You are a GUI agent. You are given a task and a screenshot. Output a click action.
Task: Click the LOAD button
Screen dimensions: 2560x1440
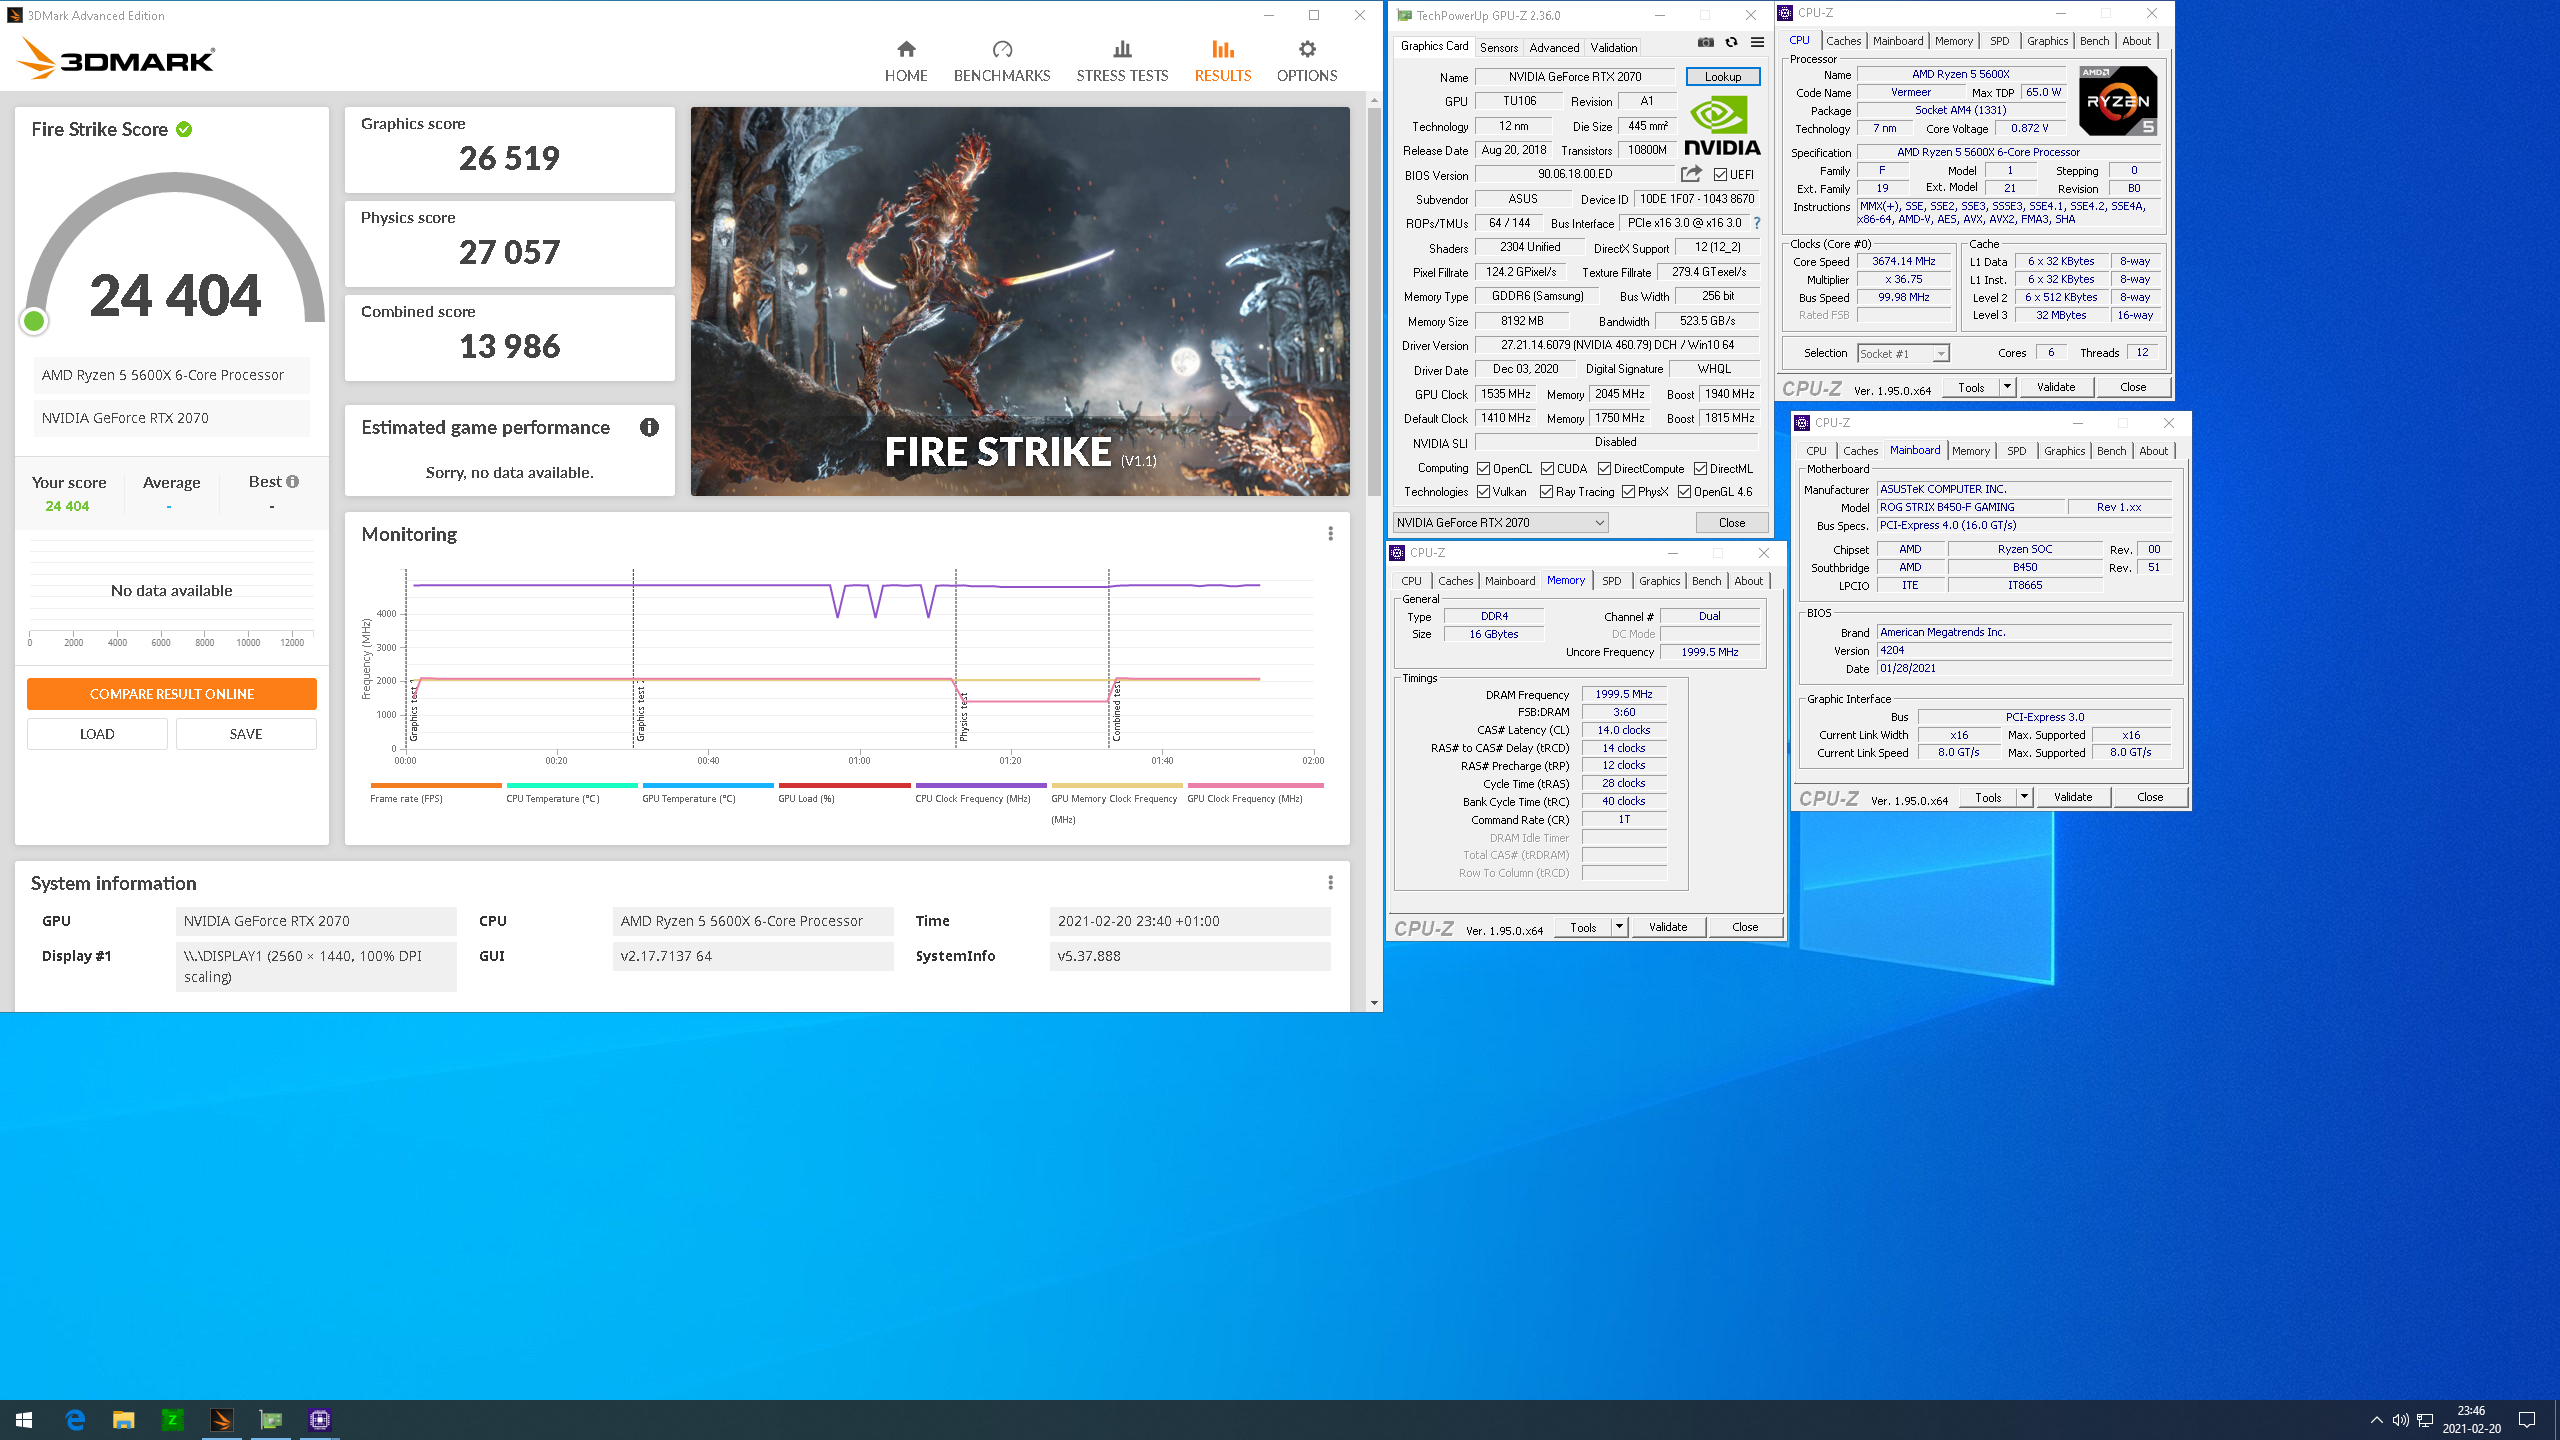click(x=97, y=734)
